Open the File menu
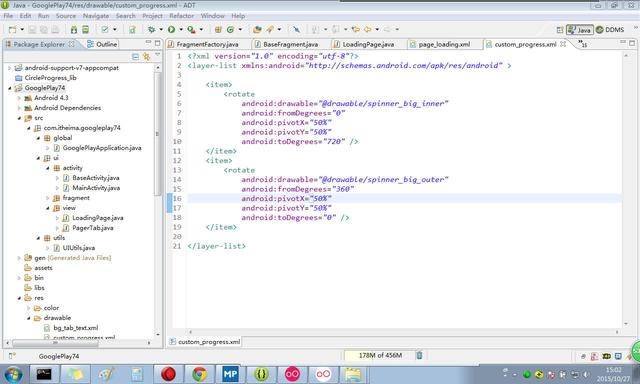 8,16
